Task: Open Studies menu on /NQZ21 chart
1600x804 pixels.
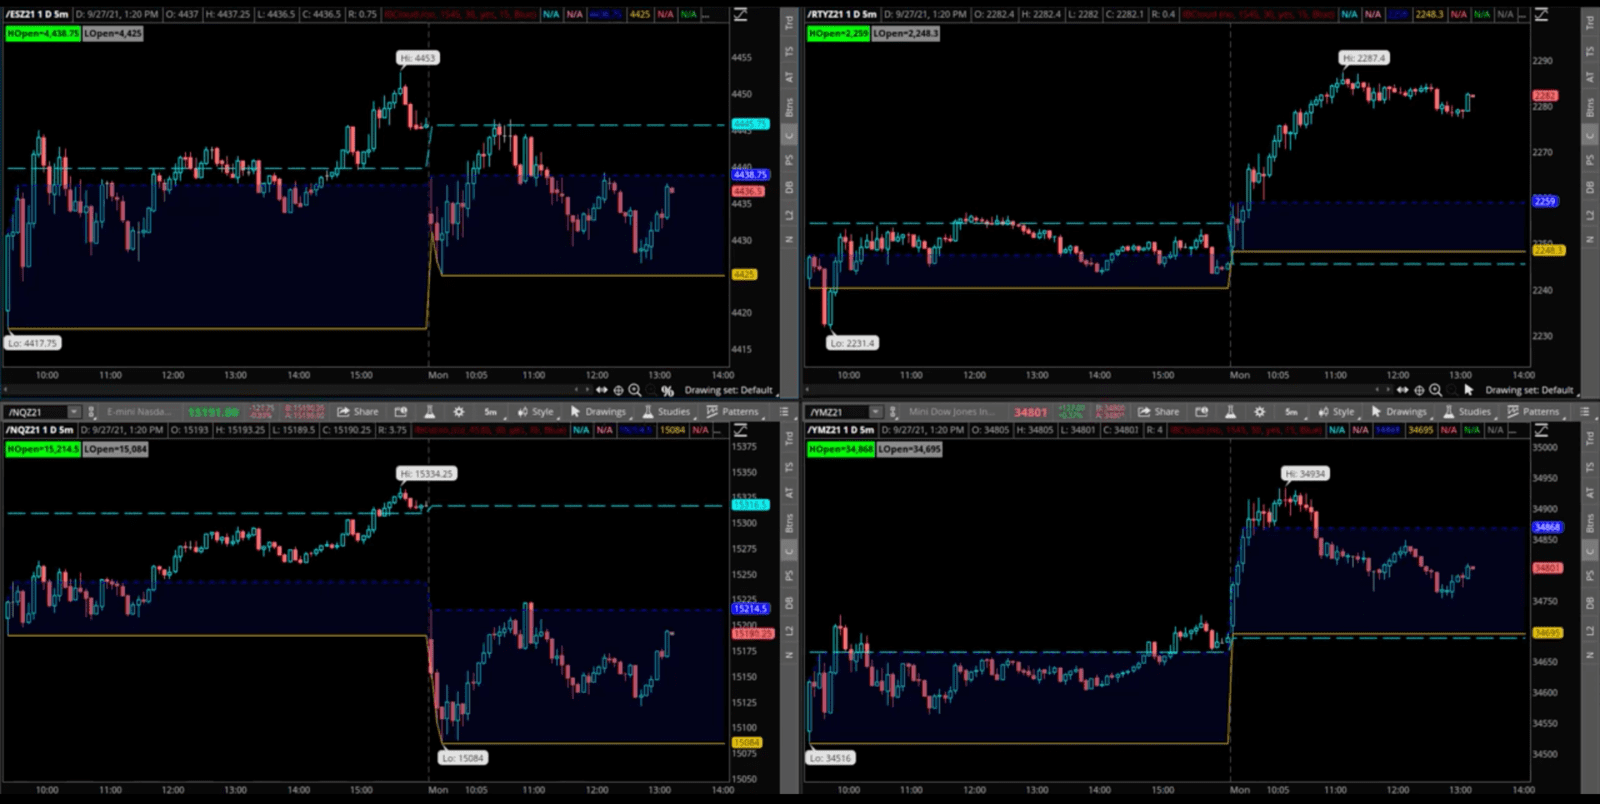Action: pos(667,412)
